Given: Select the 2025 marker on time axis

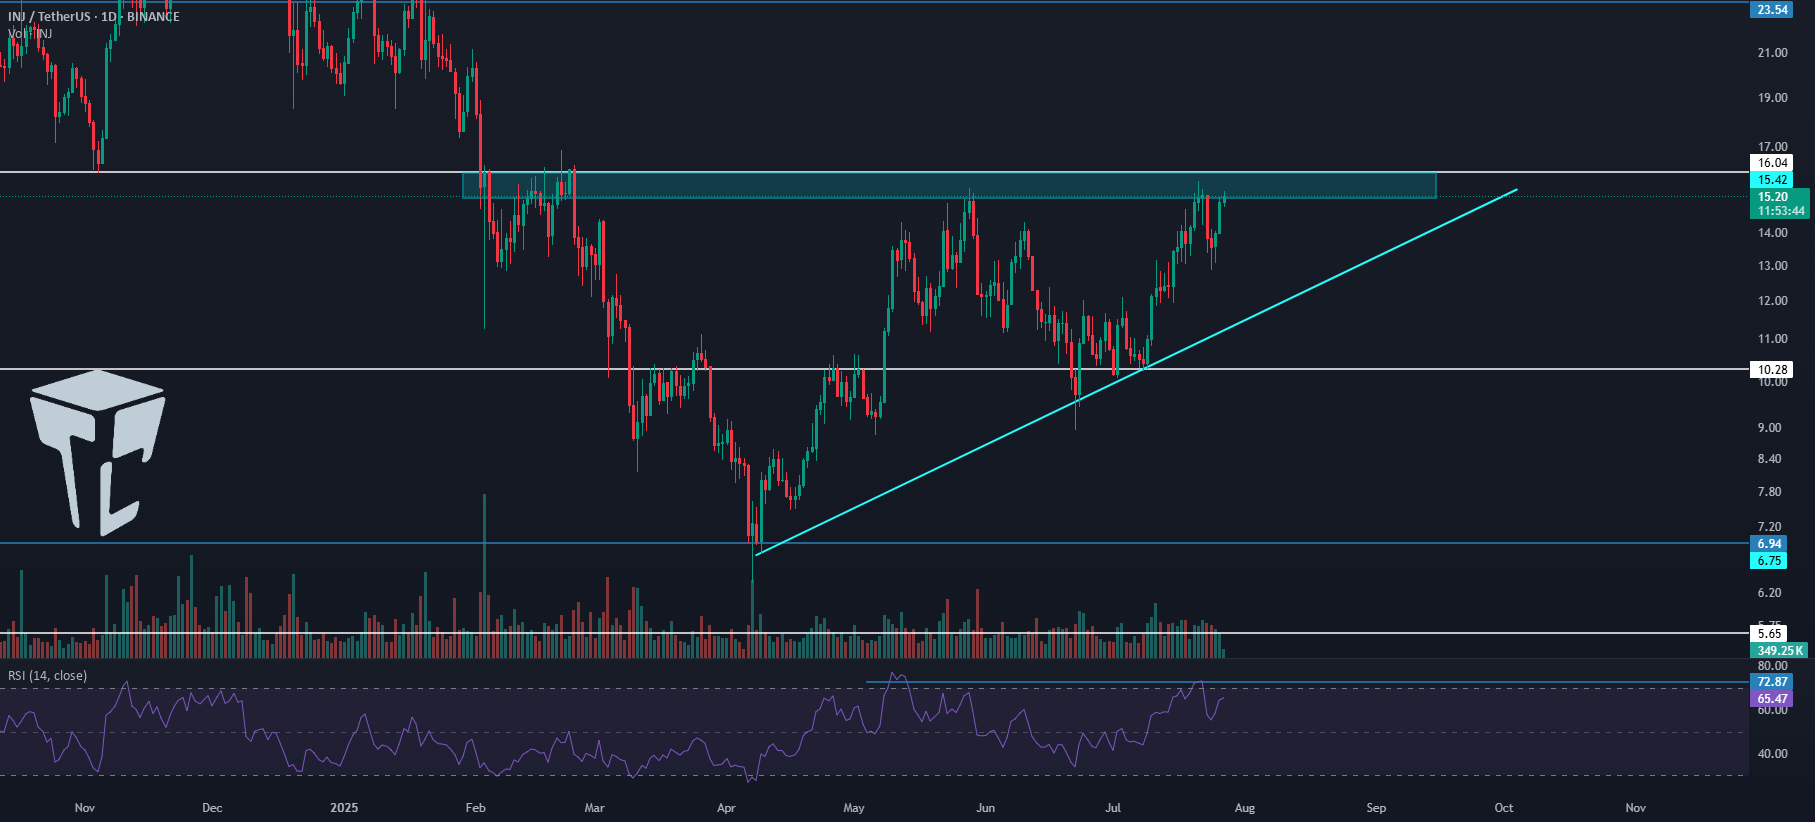Looking at the screenshot, I should coord(343,808).
